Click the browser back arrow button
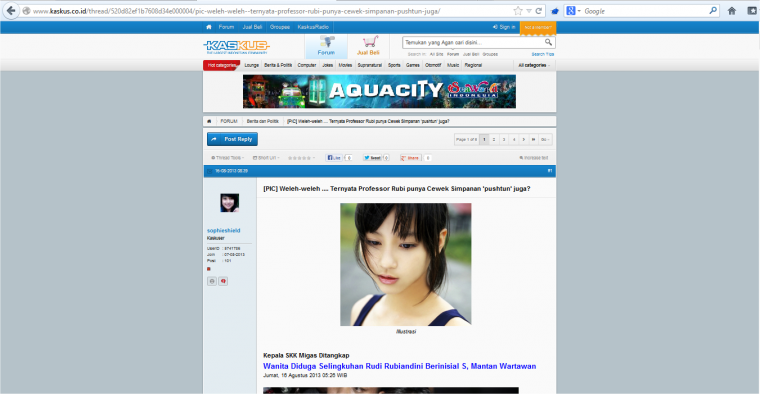760x394 pixels. pyautogui.click(x=11, y=11)
